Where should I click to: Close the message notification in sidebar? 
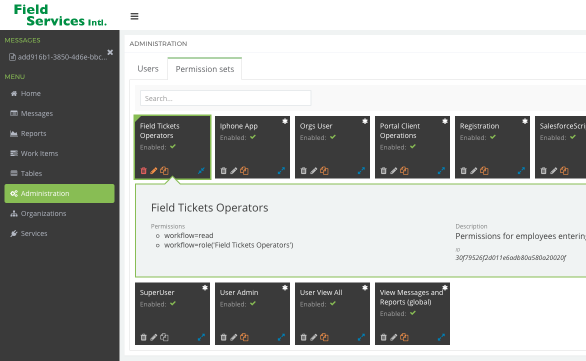tap(110, 52)
